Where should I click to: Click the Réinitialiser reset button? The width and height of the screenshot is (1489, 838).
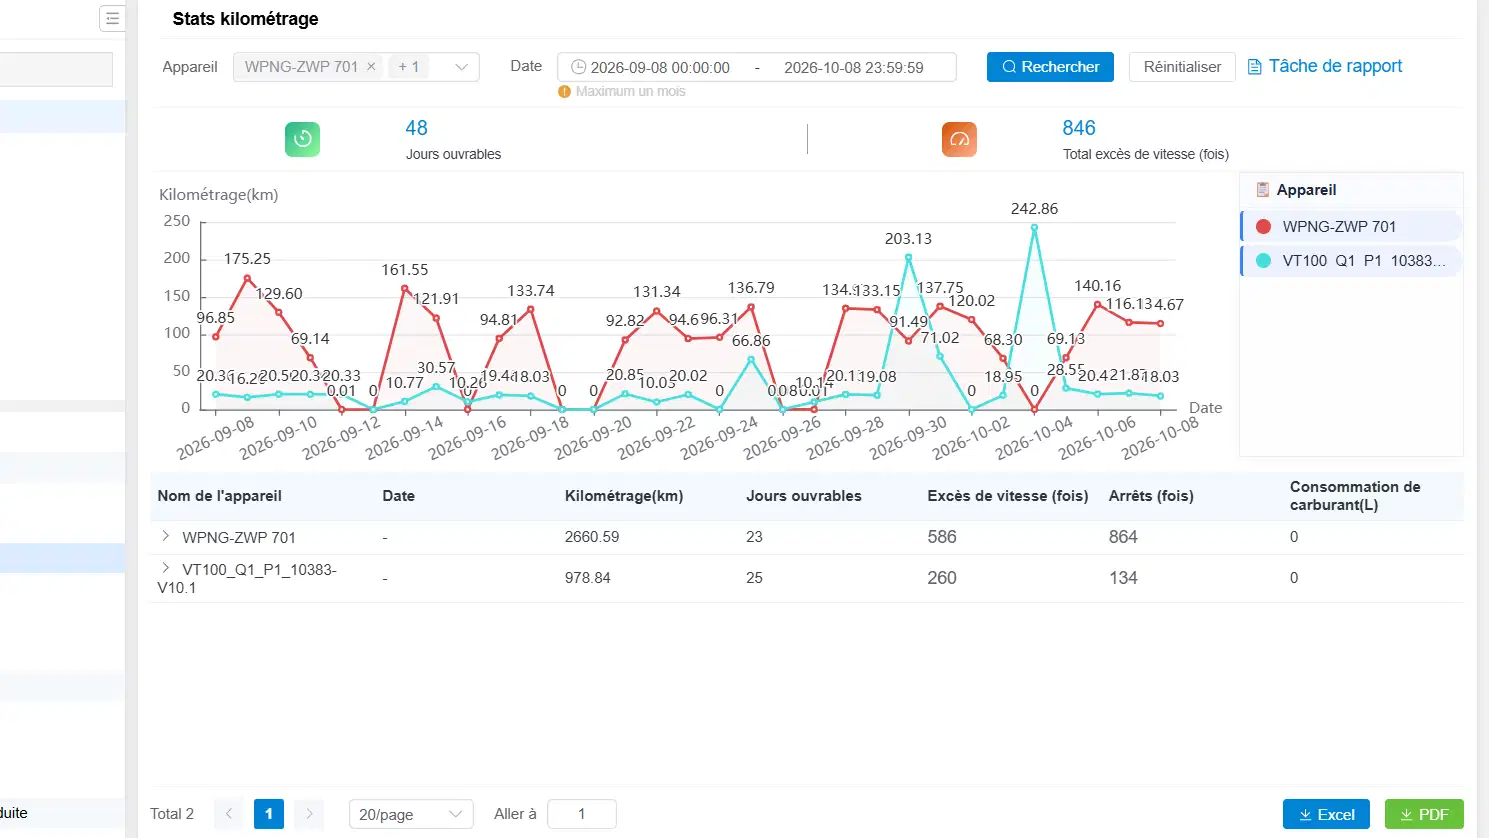pos(1182,67)
